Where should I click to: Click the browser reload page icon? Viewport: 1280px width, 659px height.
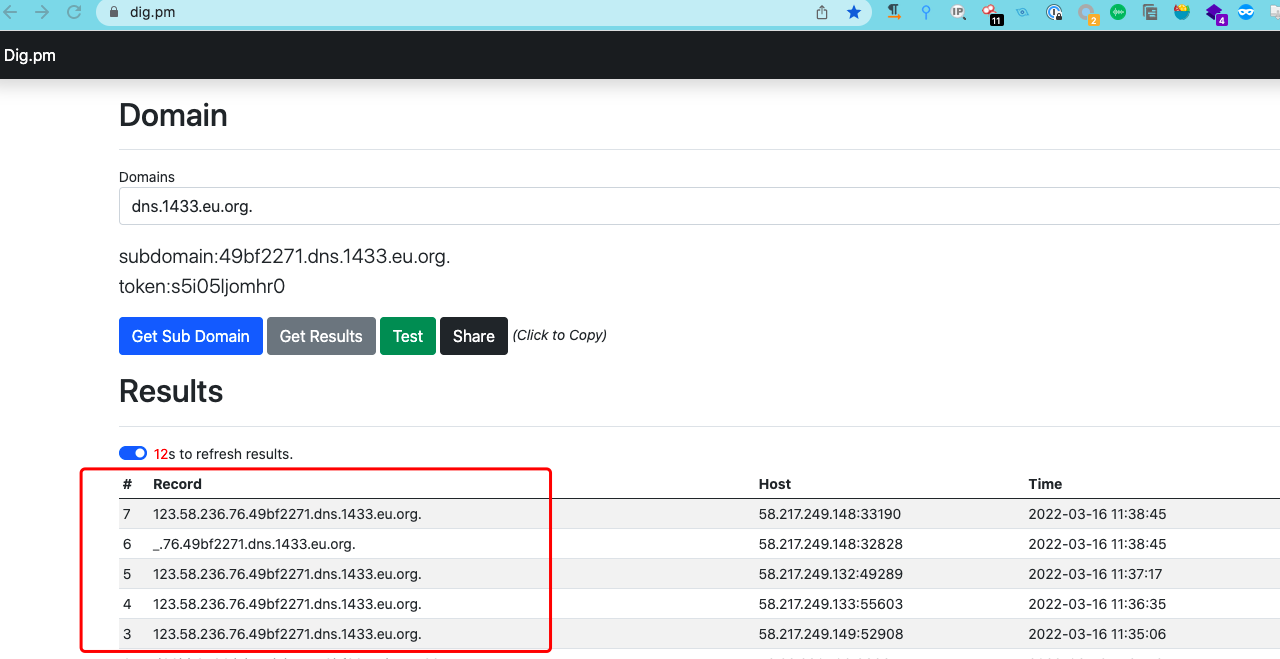click(x=74, y=12)
